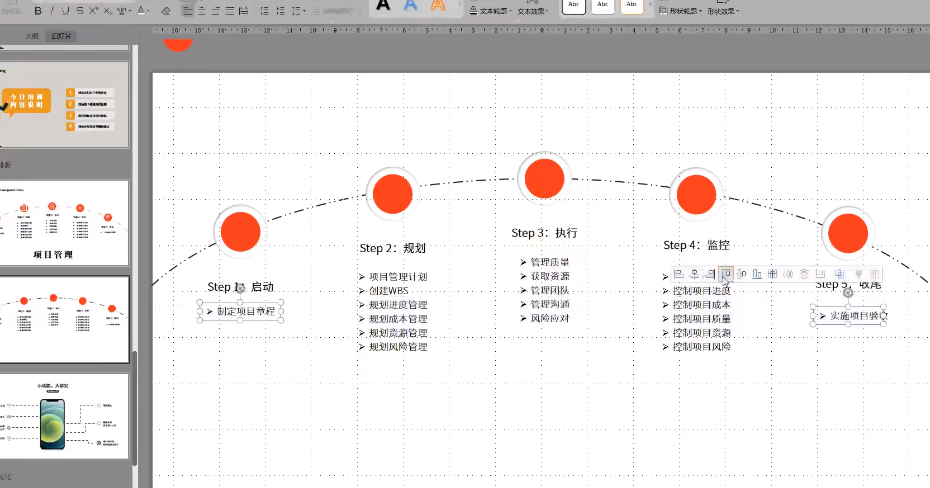Click align left in floating toolbar

pos(679,274)
